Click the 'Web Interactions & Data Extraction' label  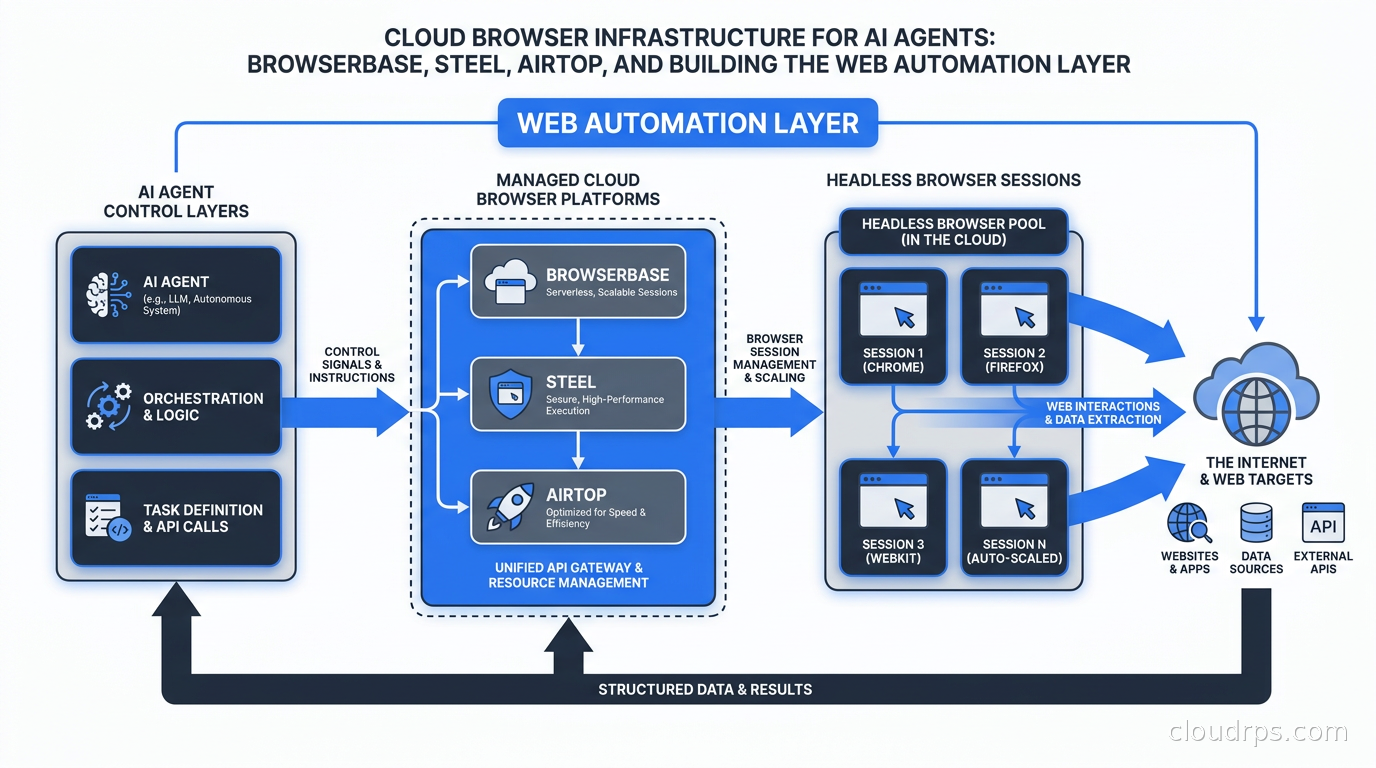pyautogui.click(x=1103, y=413)
